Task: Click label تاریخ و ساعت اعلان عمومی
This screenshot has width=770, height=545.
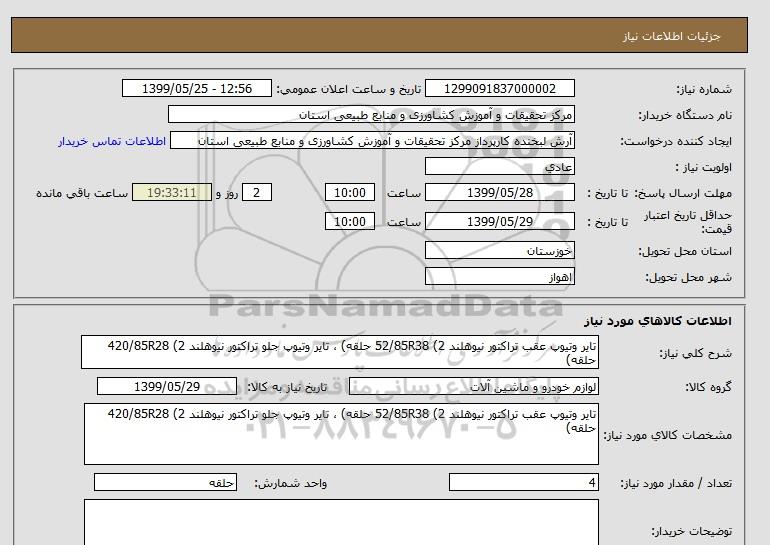Action: (x=349, y=89)
